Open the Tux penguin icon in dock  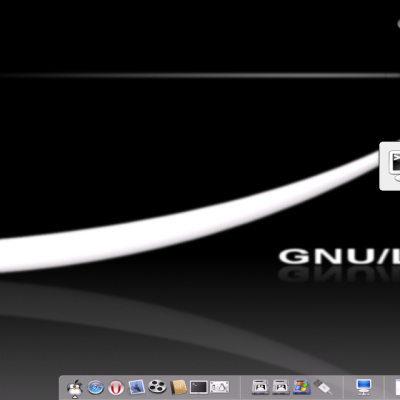click(x=75, y=388)
